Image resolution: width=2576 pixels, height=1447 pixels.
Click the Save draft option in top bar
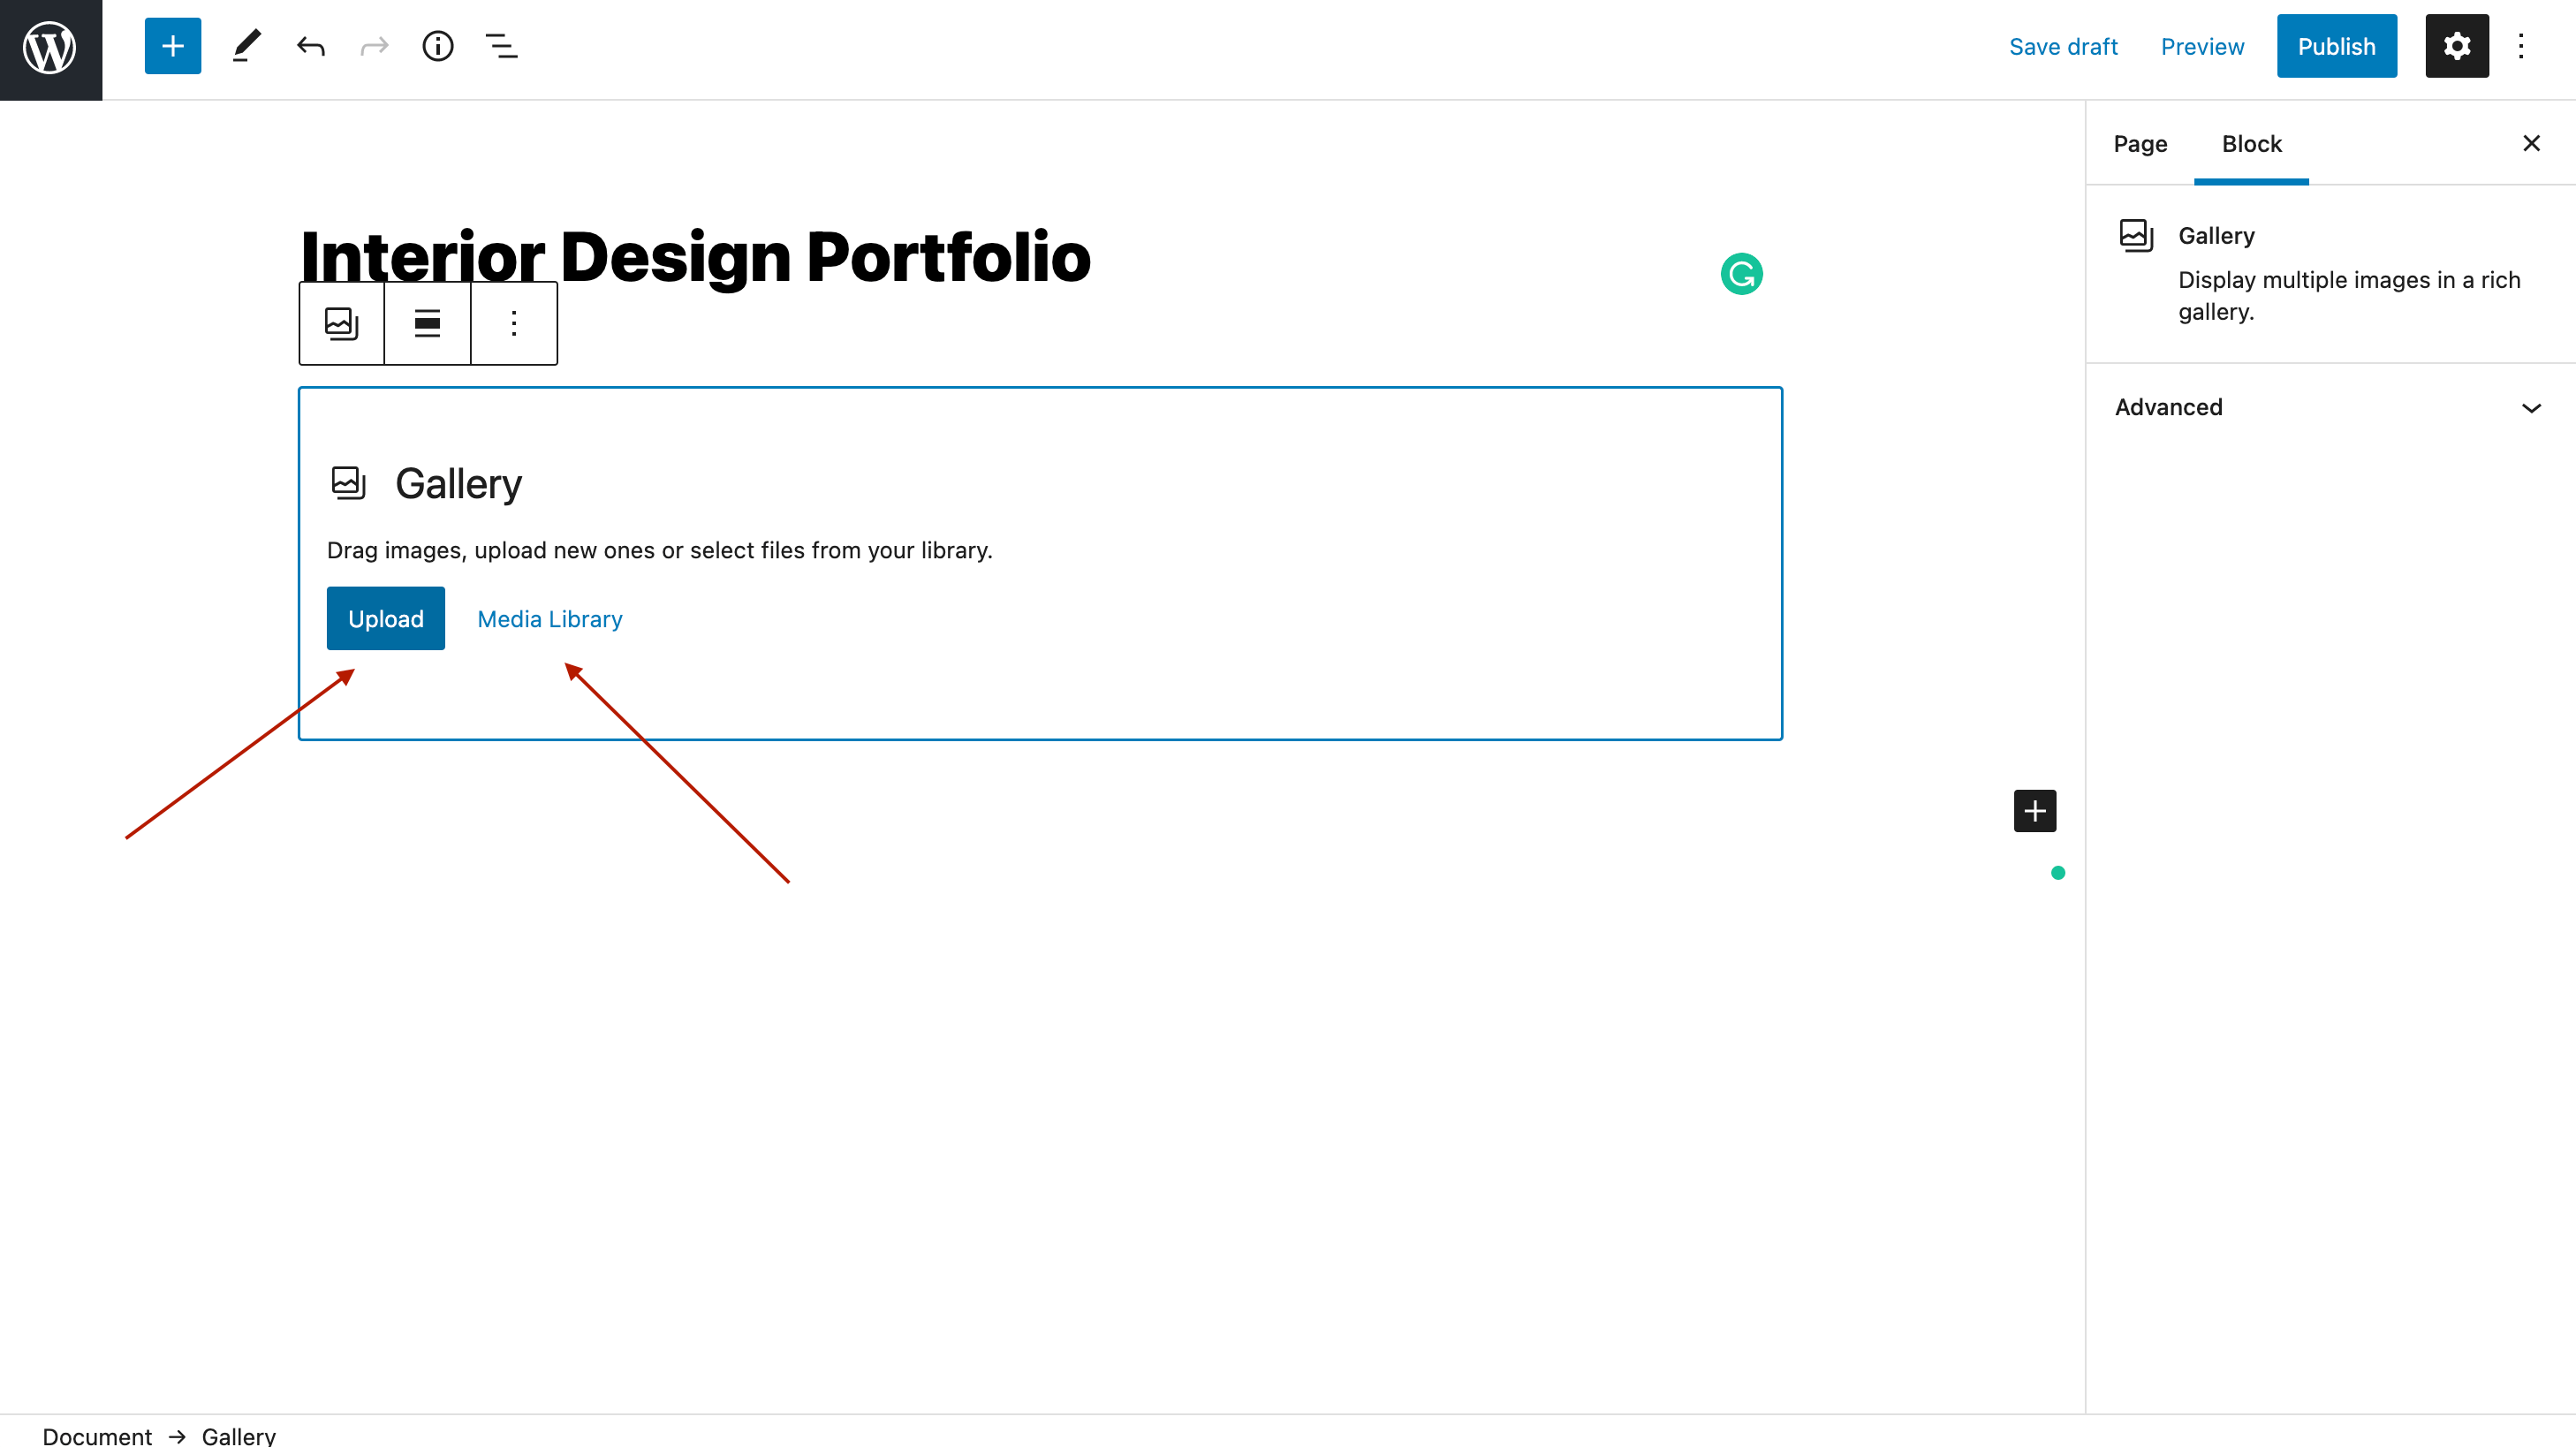pyautogui.click(x=2063, y=46)
